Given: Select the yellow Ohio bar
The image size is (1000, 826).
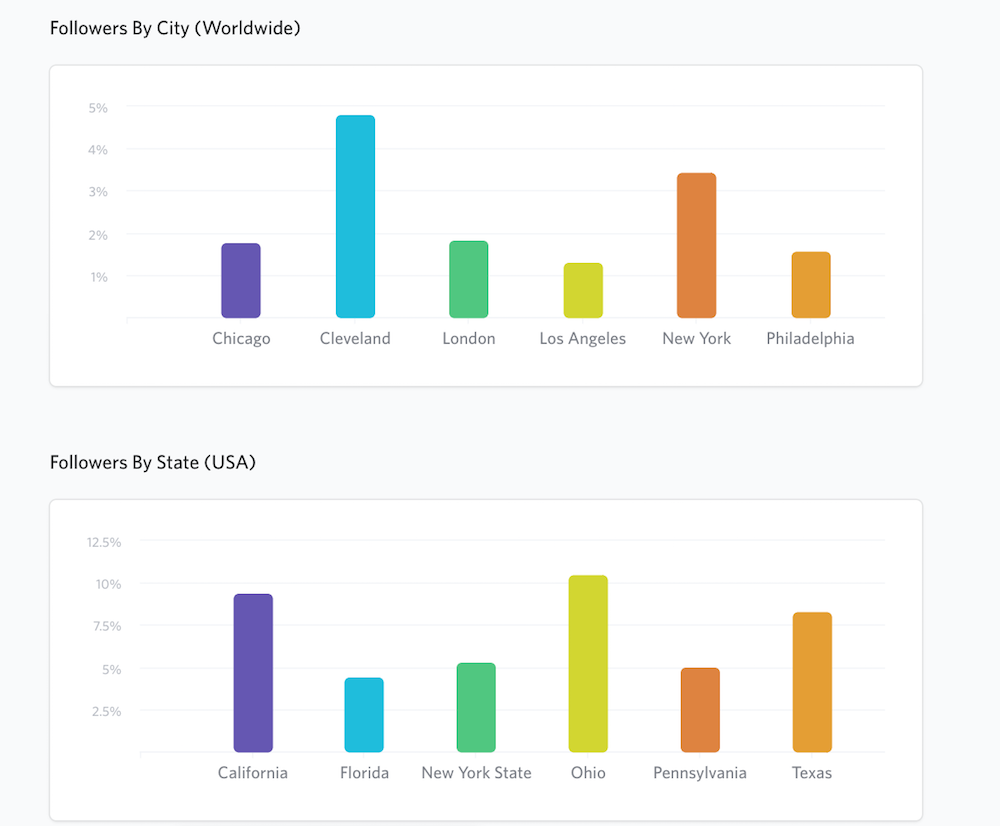Looking at the screenshot, I should coord(588,664).
